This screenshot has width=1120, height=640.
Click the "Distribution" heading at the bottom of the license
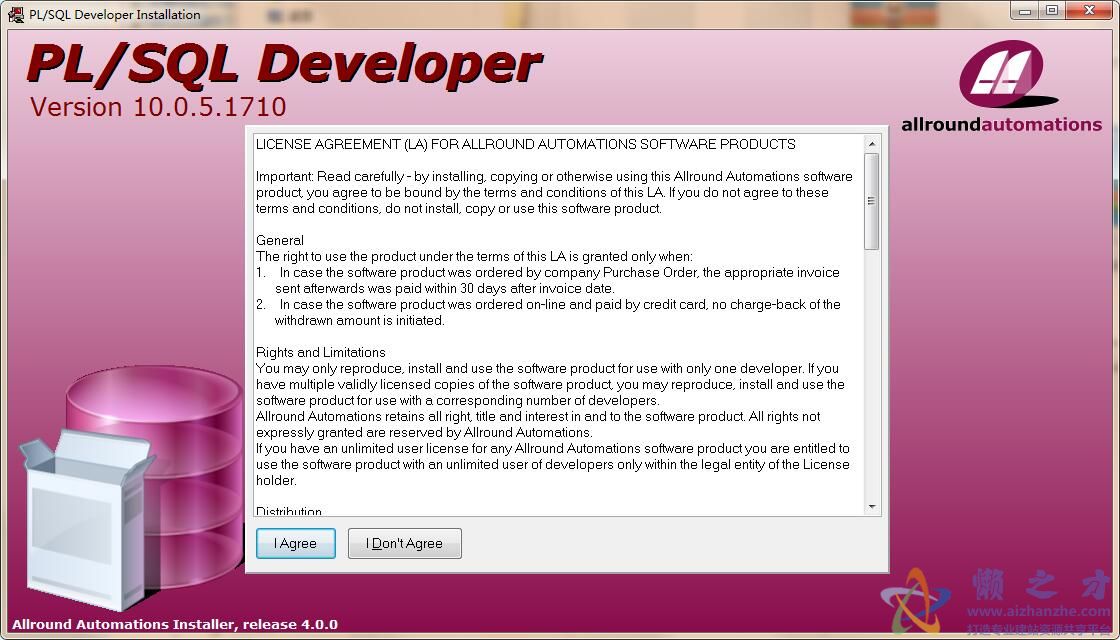tap(289, 511)
